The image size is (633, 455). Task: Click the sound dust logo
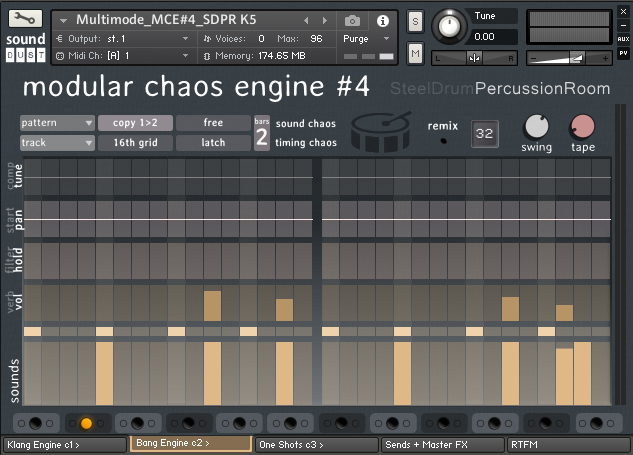click(x=25, y=47)
